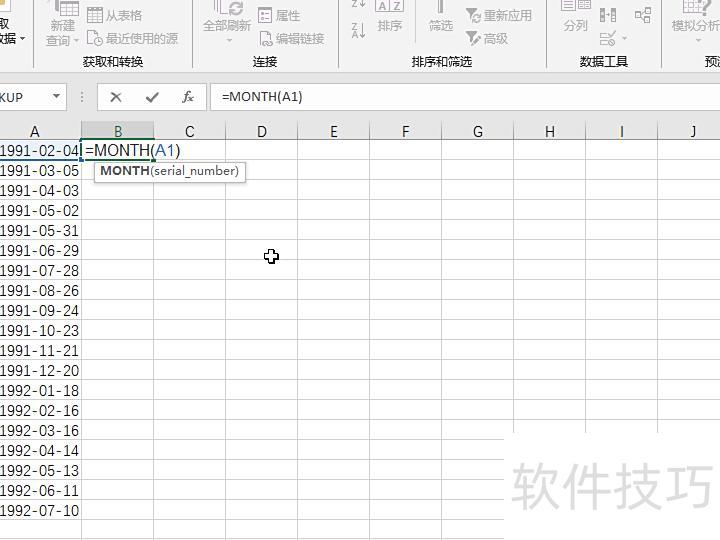
Task: Click the cancel formula X icon
Action: (x=116, y=97)
